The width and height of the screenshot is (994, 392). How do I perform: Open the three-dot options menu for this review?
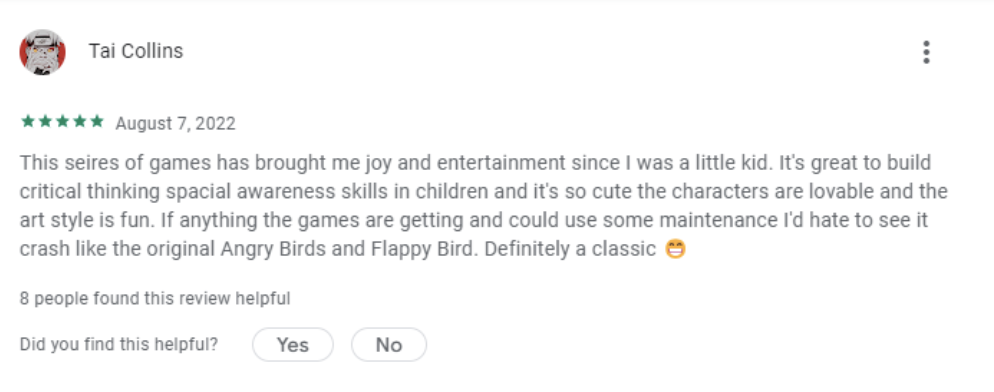coord(926,52)
